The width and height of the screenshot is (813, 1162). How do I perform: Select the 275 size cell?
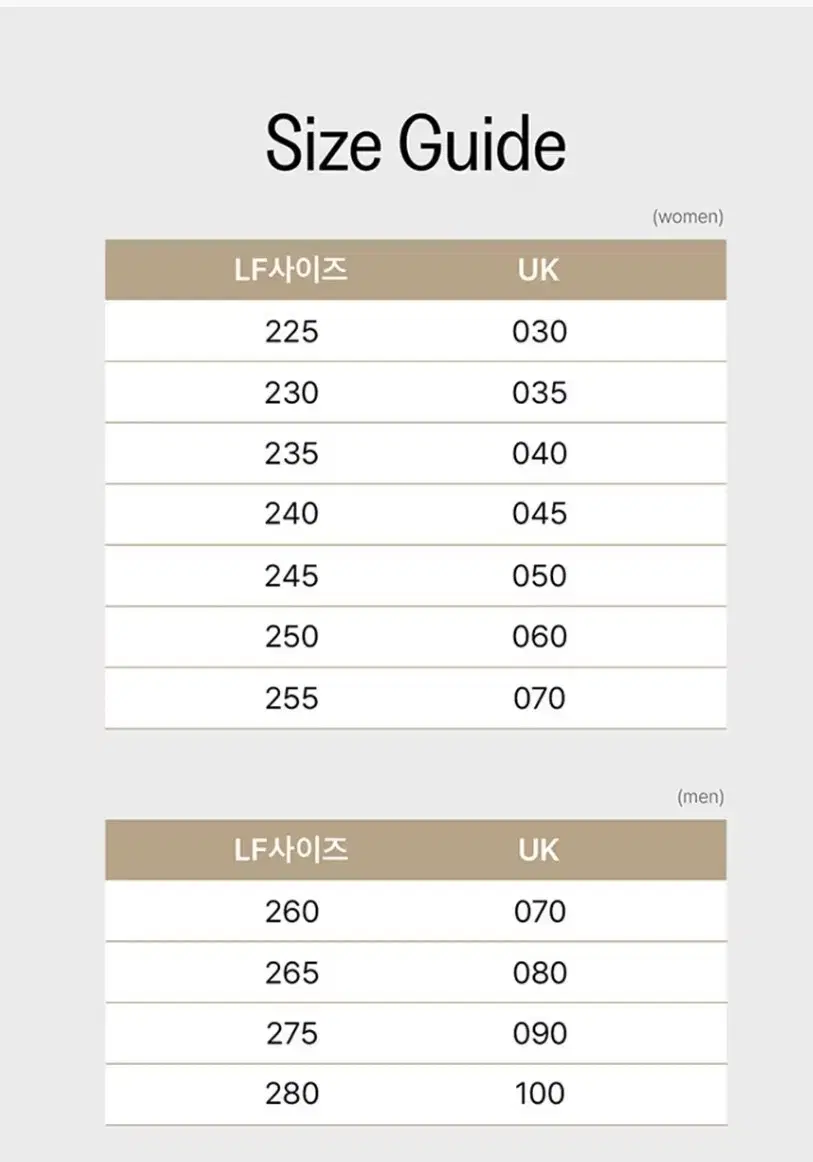tap(292, 1034)
